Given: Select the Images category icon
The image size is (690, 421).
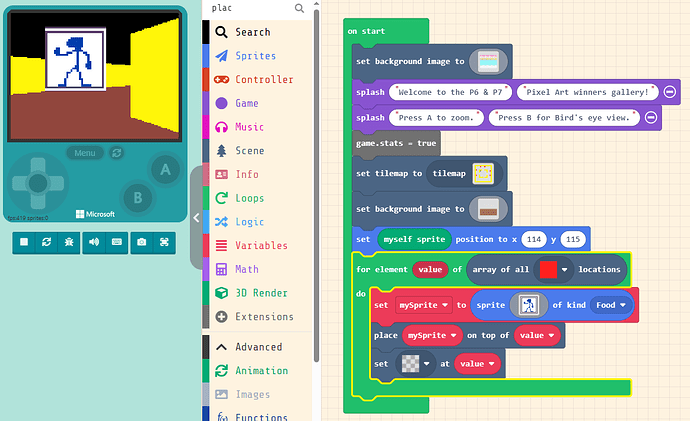Looking at the screenshot, I should pos(221,395).
